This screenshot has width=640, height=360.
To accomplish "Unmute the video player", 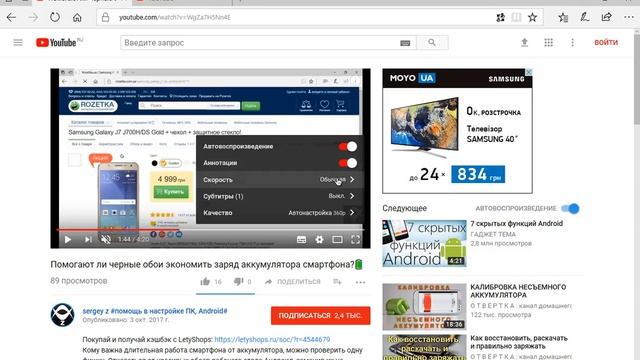I will coord(106,240).
